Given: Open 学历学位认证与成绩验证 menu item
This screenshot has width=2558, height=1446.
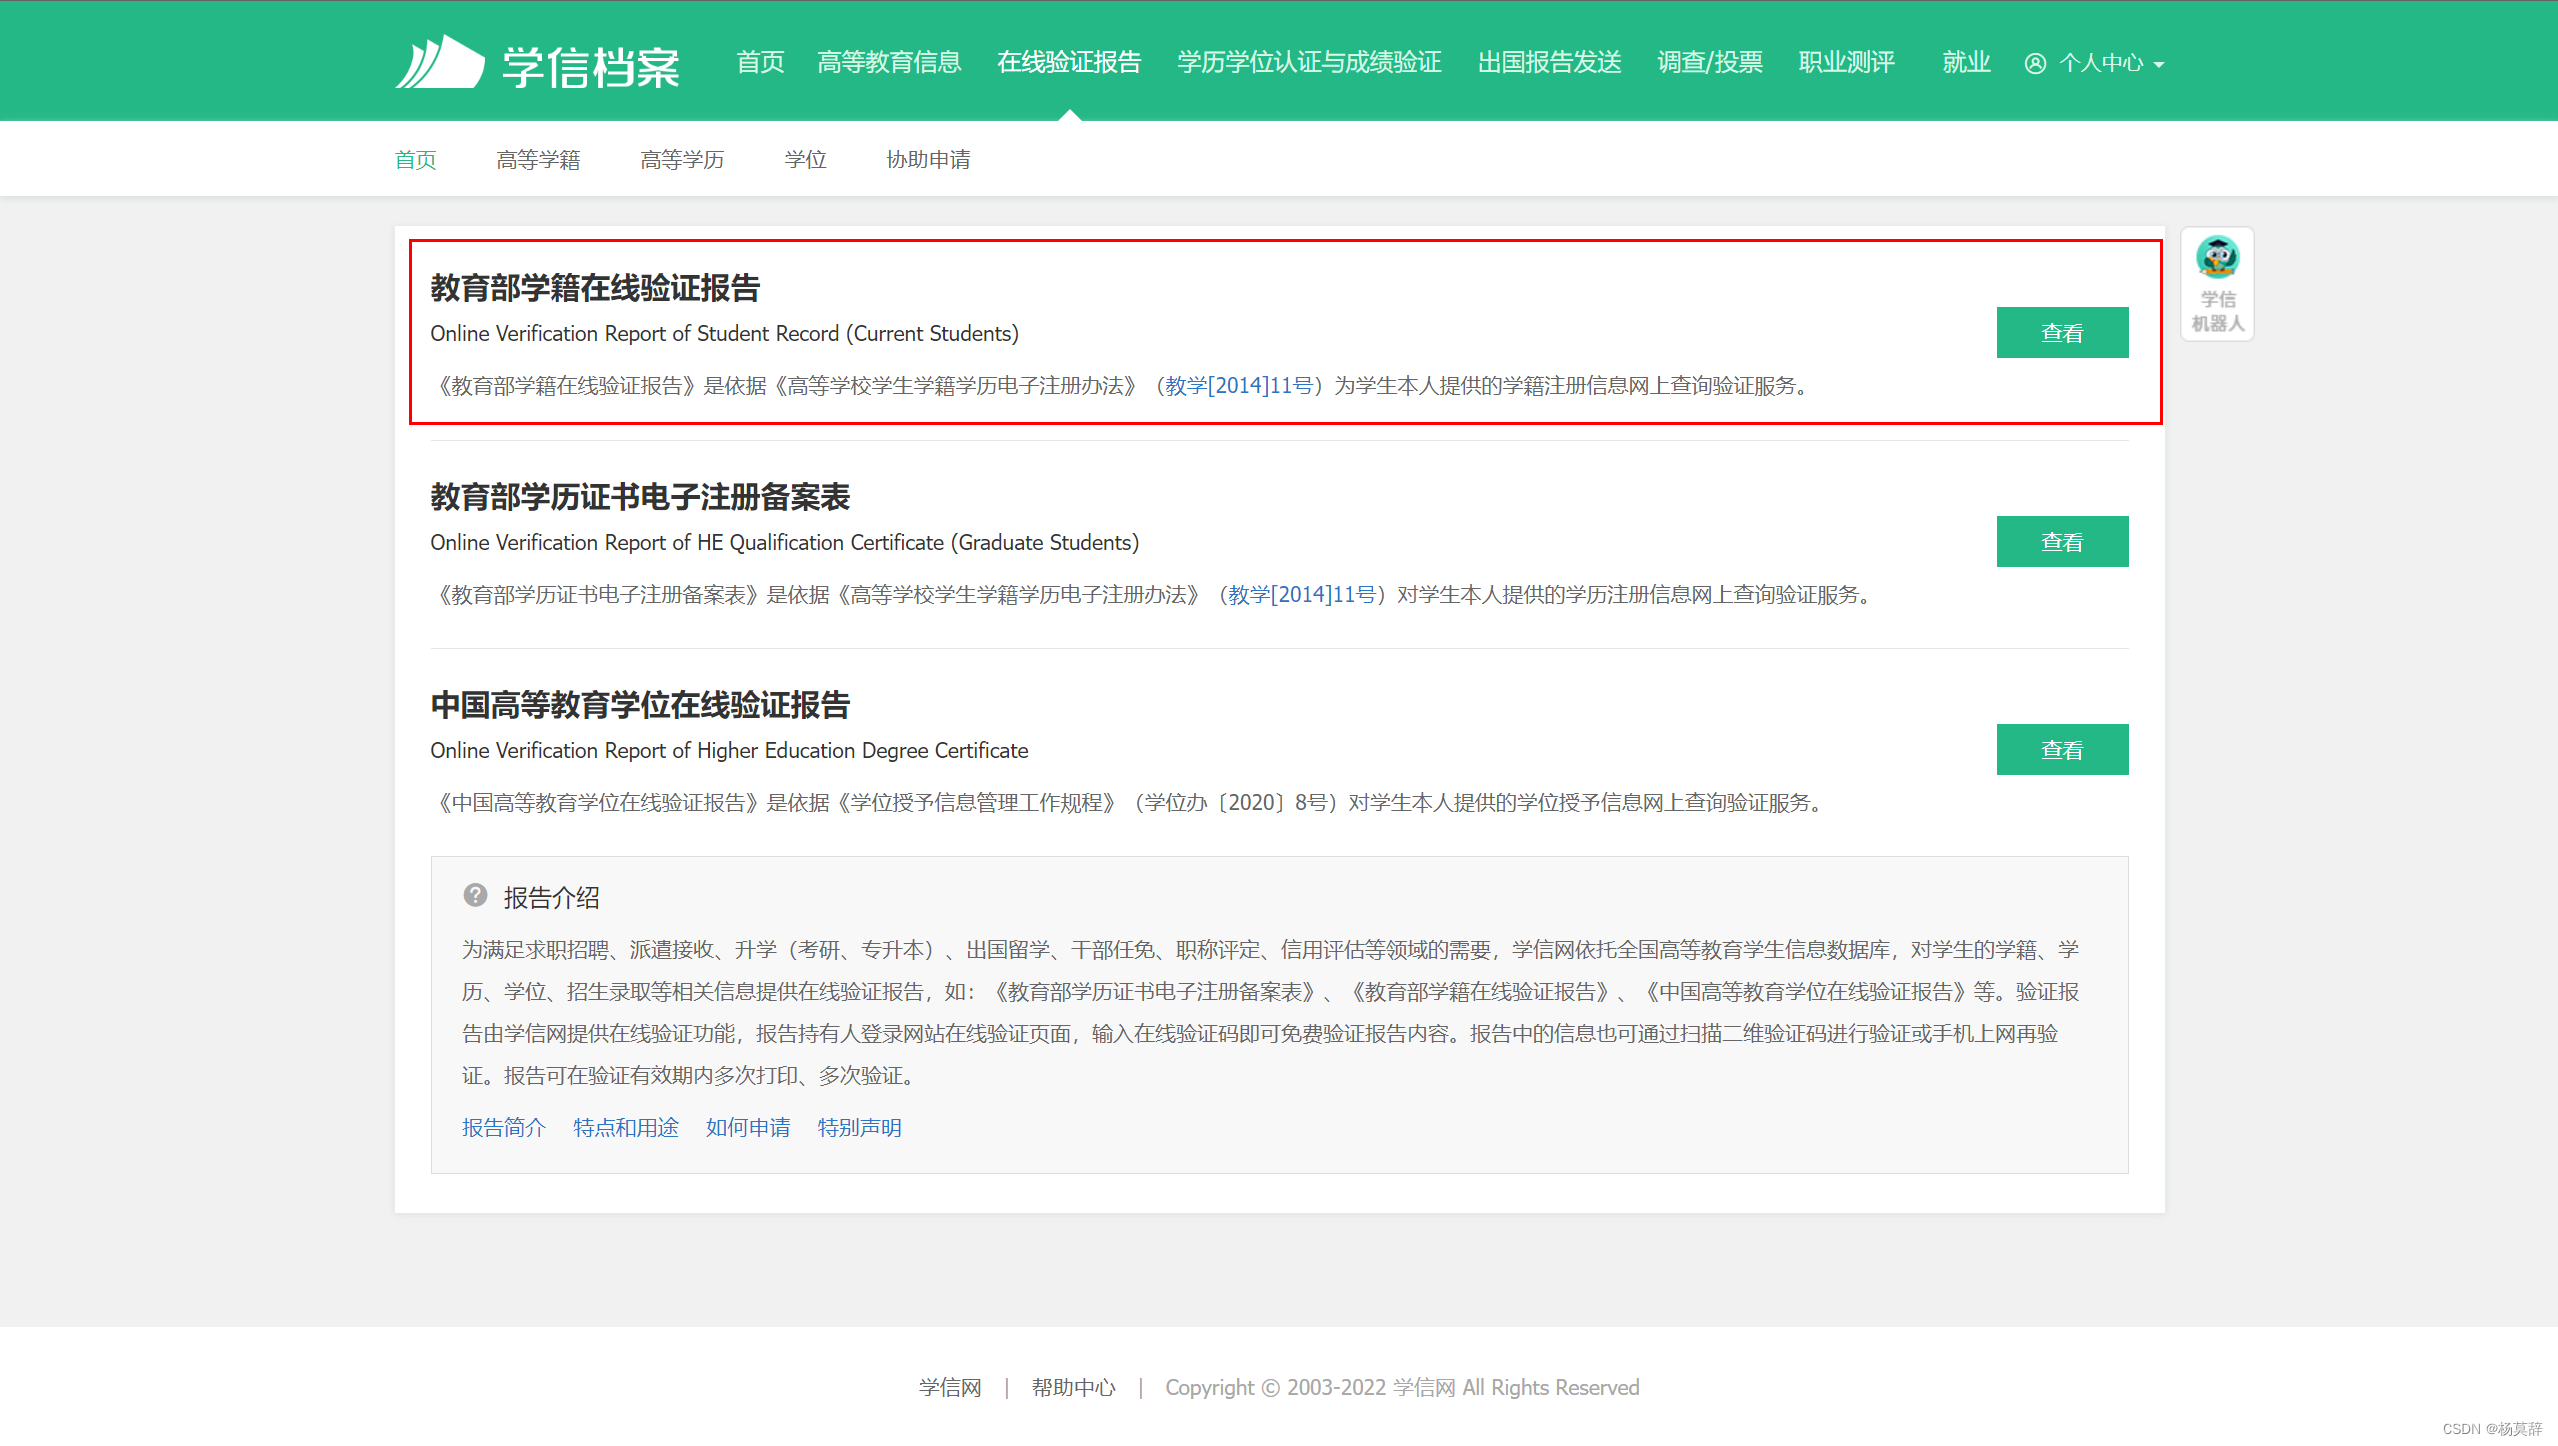Looking at the screenshot, I should pos(1309,62).
